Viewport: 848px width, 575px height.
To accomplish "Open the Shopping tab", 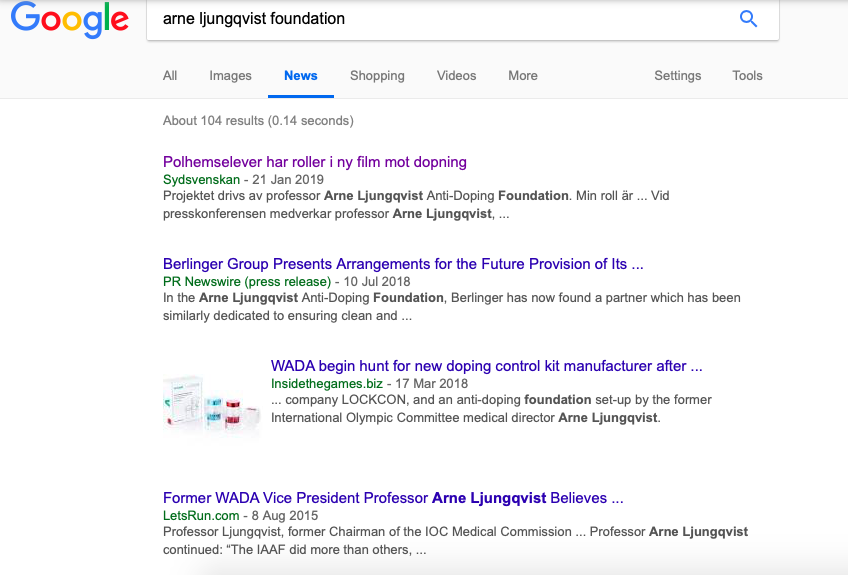I will [377, 76].
